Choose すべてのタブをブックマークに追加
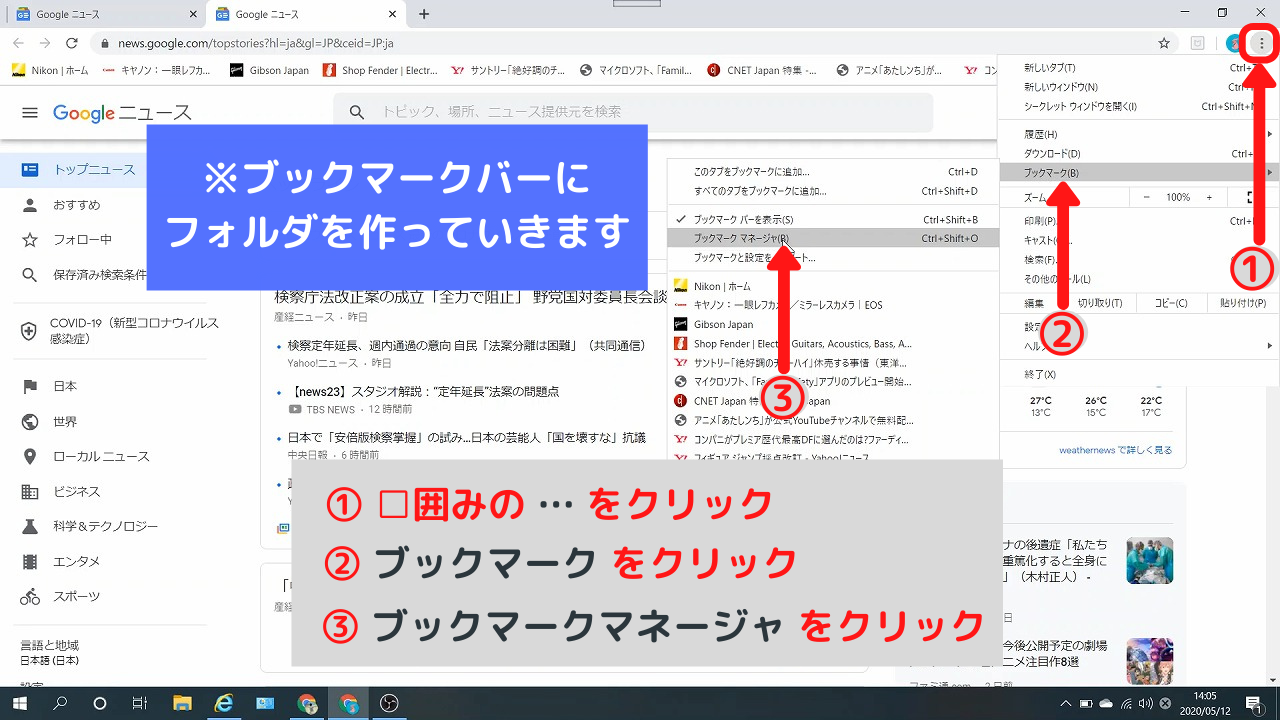This screenshot has width=1280, height=720. click(x=833, y=191)
